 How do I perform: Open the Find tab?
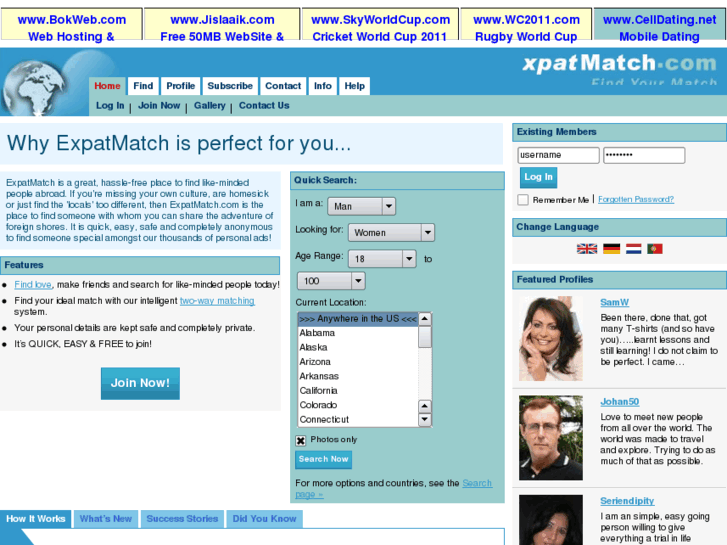tap(143, 86)
